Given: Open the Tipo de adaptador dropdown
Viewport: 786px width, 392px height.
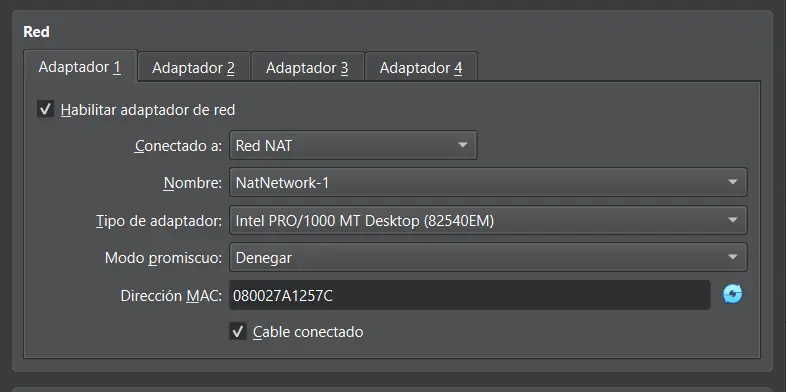Looking at the screenshot, I should click(x=488, y=220).
